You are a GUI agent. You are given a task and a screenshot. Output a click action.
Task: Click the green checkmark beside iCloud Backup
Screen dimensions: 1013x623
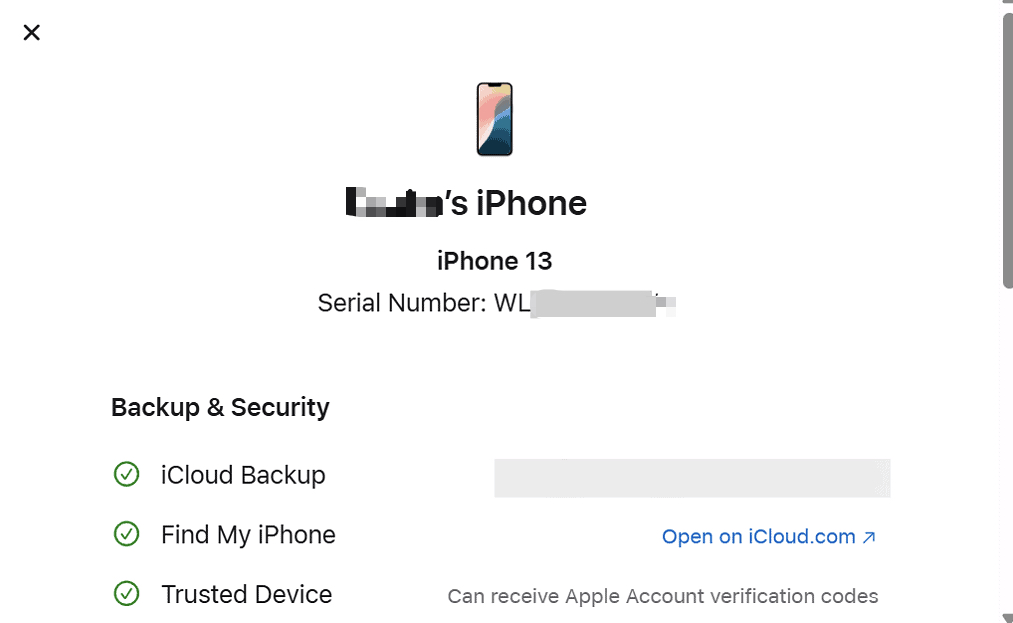[126, 474]
